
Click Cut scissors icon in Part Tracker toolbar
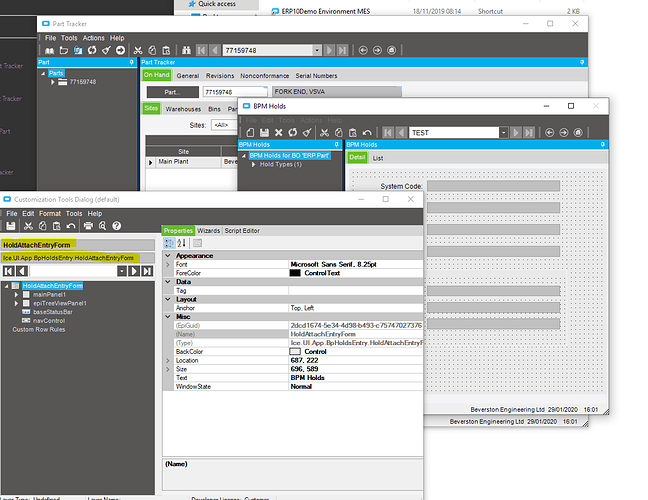[138, 50]
